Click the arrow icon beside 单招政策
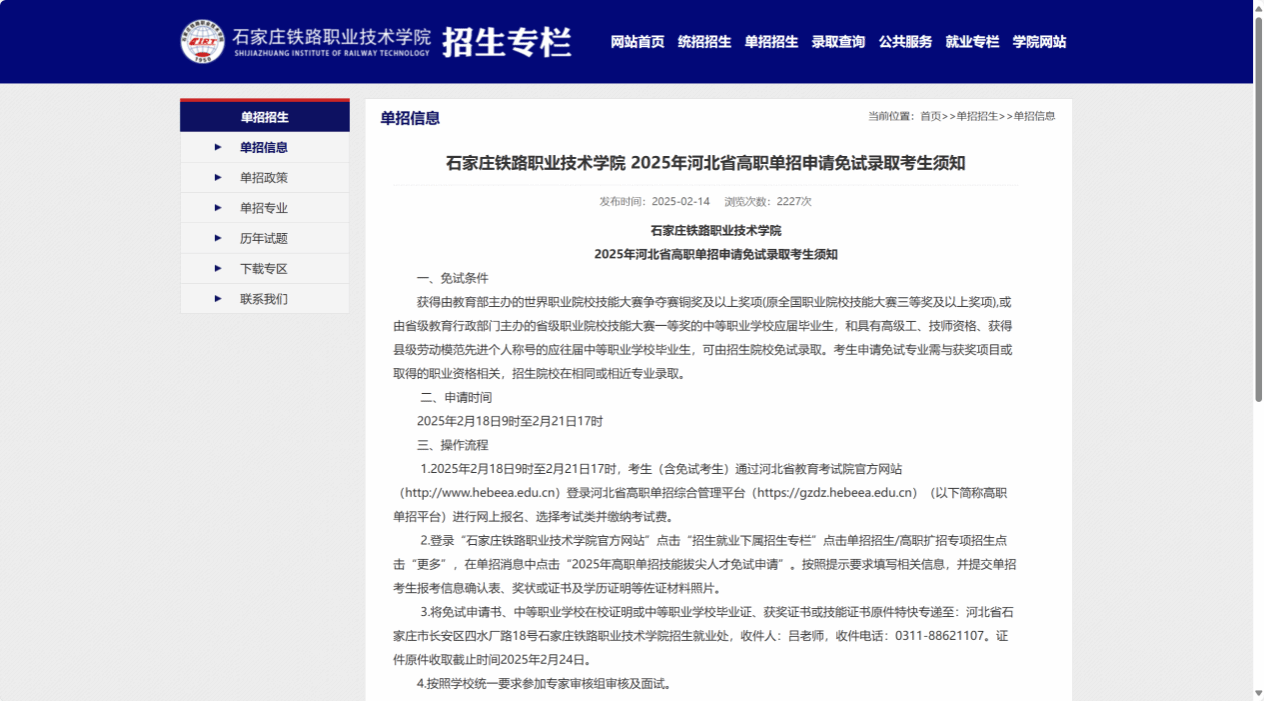 click(x=218, y=178)
